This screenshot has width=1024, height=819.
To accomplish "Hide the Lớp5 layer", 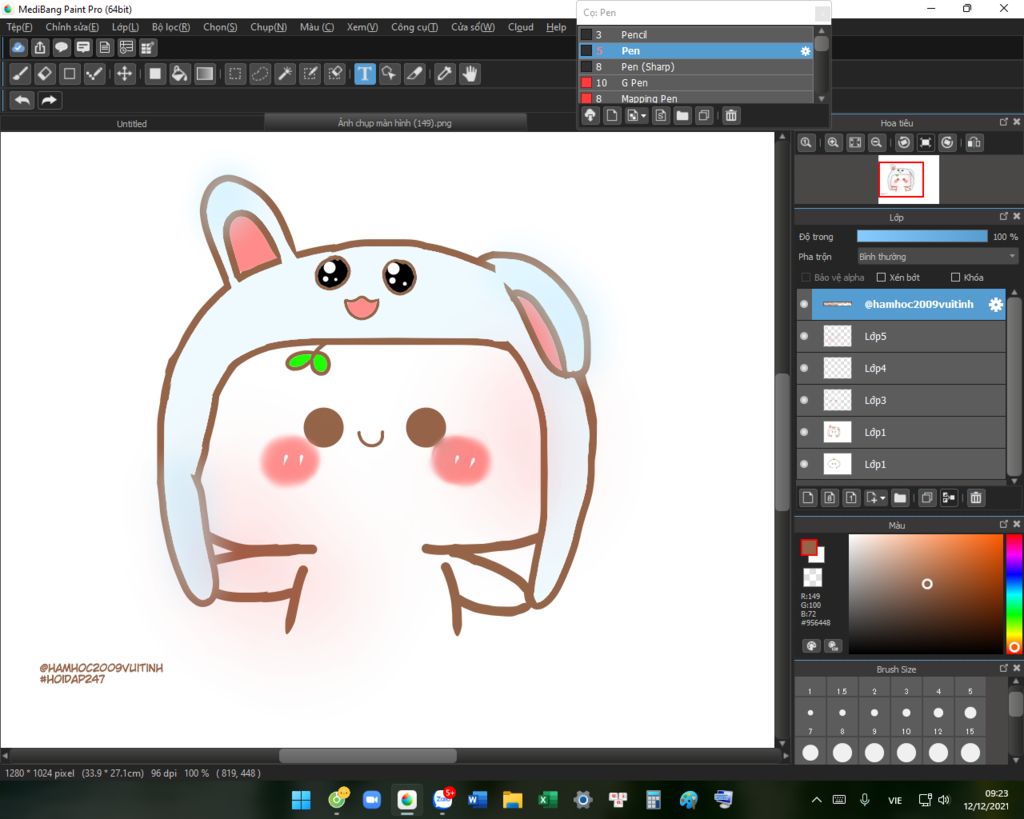I will [x=804, y=336].
